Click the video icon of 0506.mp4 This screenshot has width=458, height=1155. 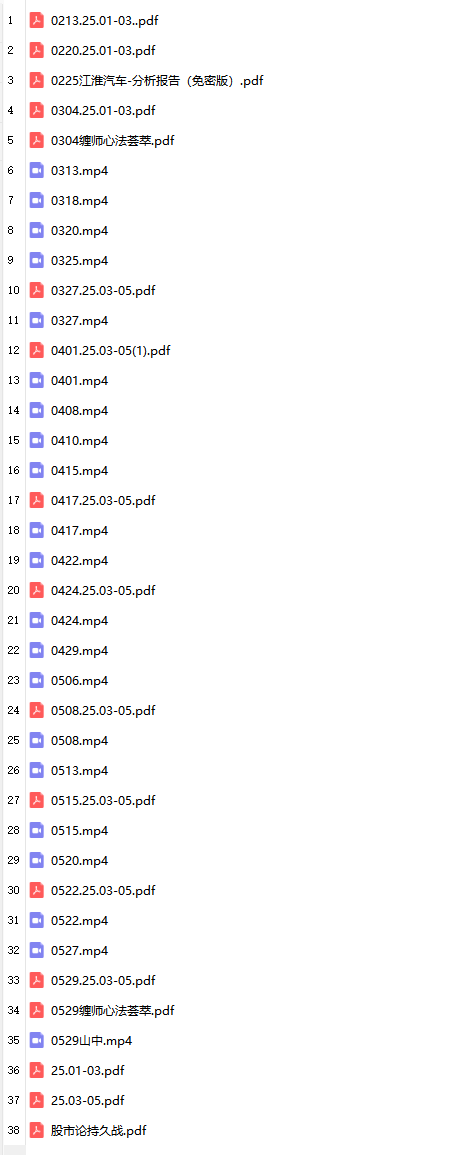[x=37, y=680]
